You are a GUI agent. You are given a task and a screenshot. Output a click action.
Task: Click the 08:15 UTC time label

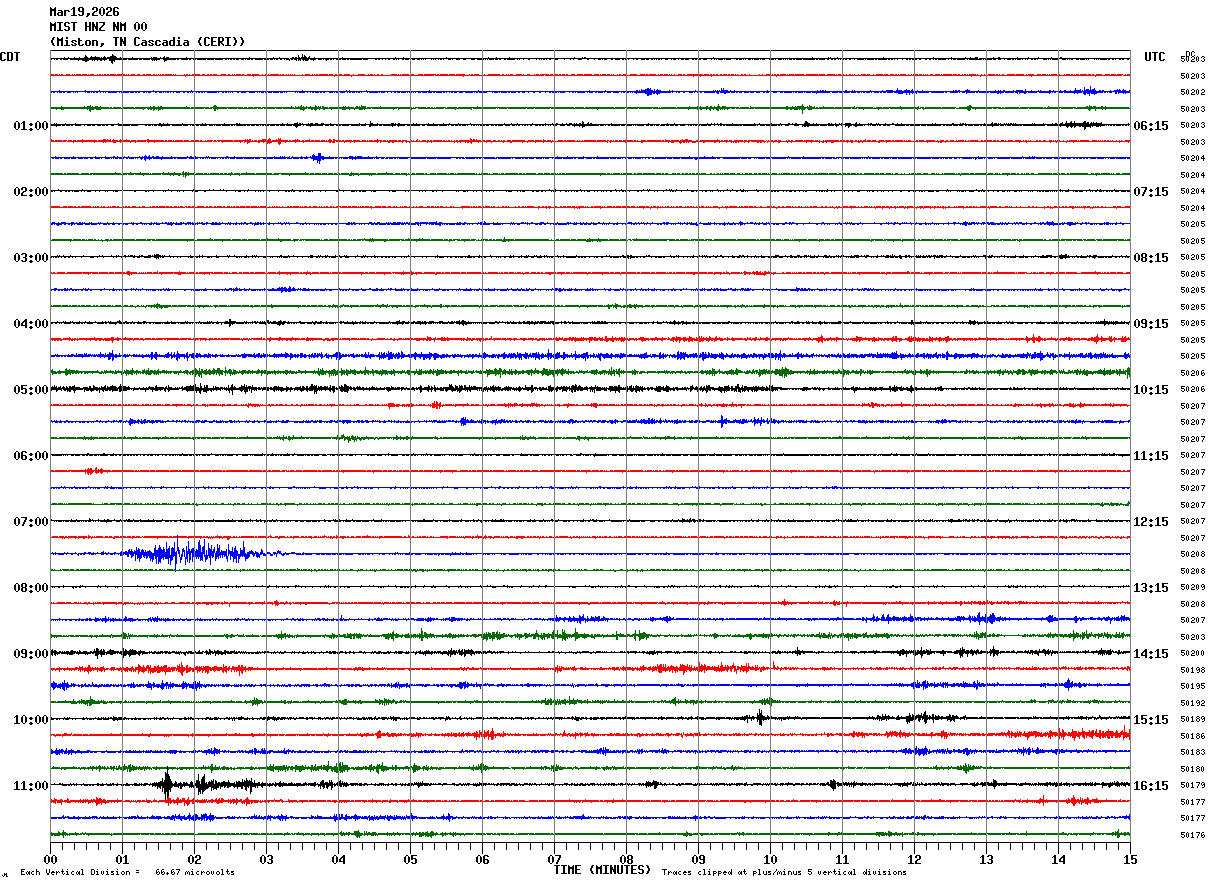[x=1151, y=258]
